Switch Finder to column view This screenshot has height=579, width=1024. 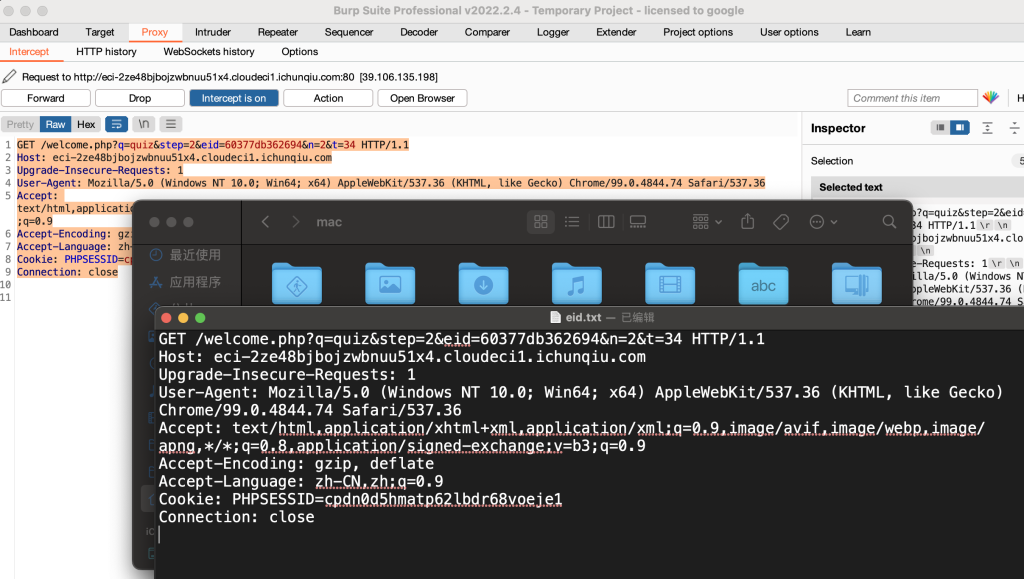606,222
